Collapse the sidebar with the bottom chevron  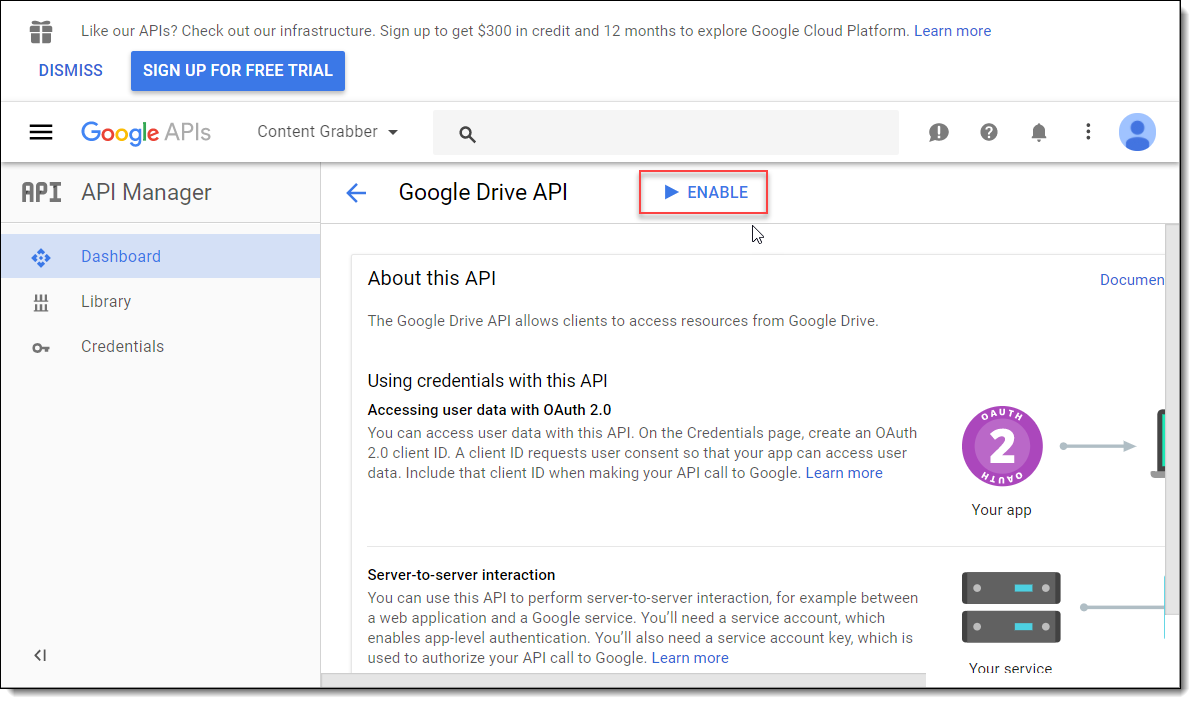(x=40, y=655)
